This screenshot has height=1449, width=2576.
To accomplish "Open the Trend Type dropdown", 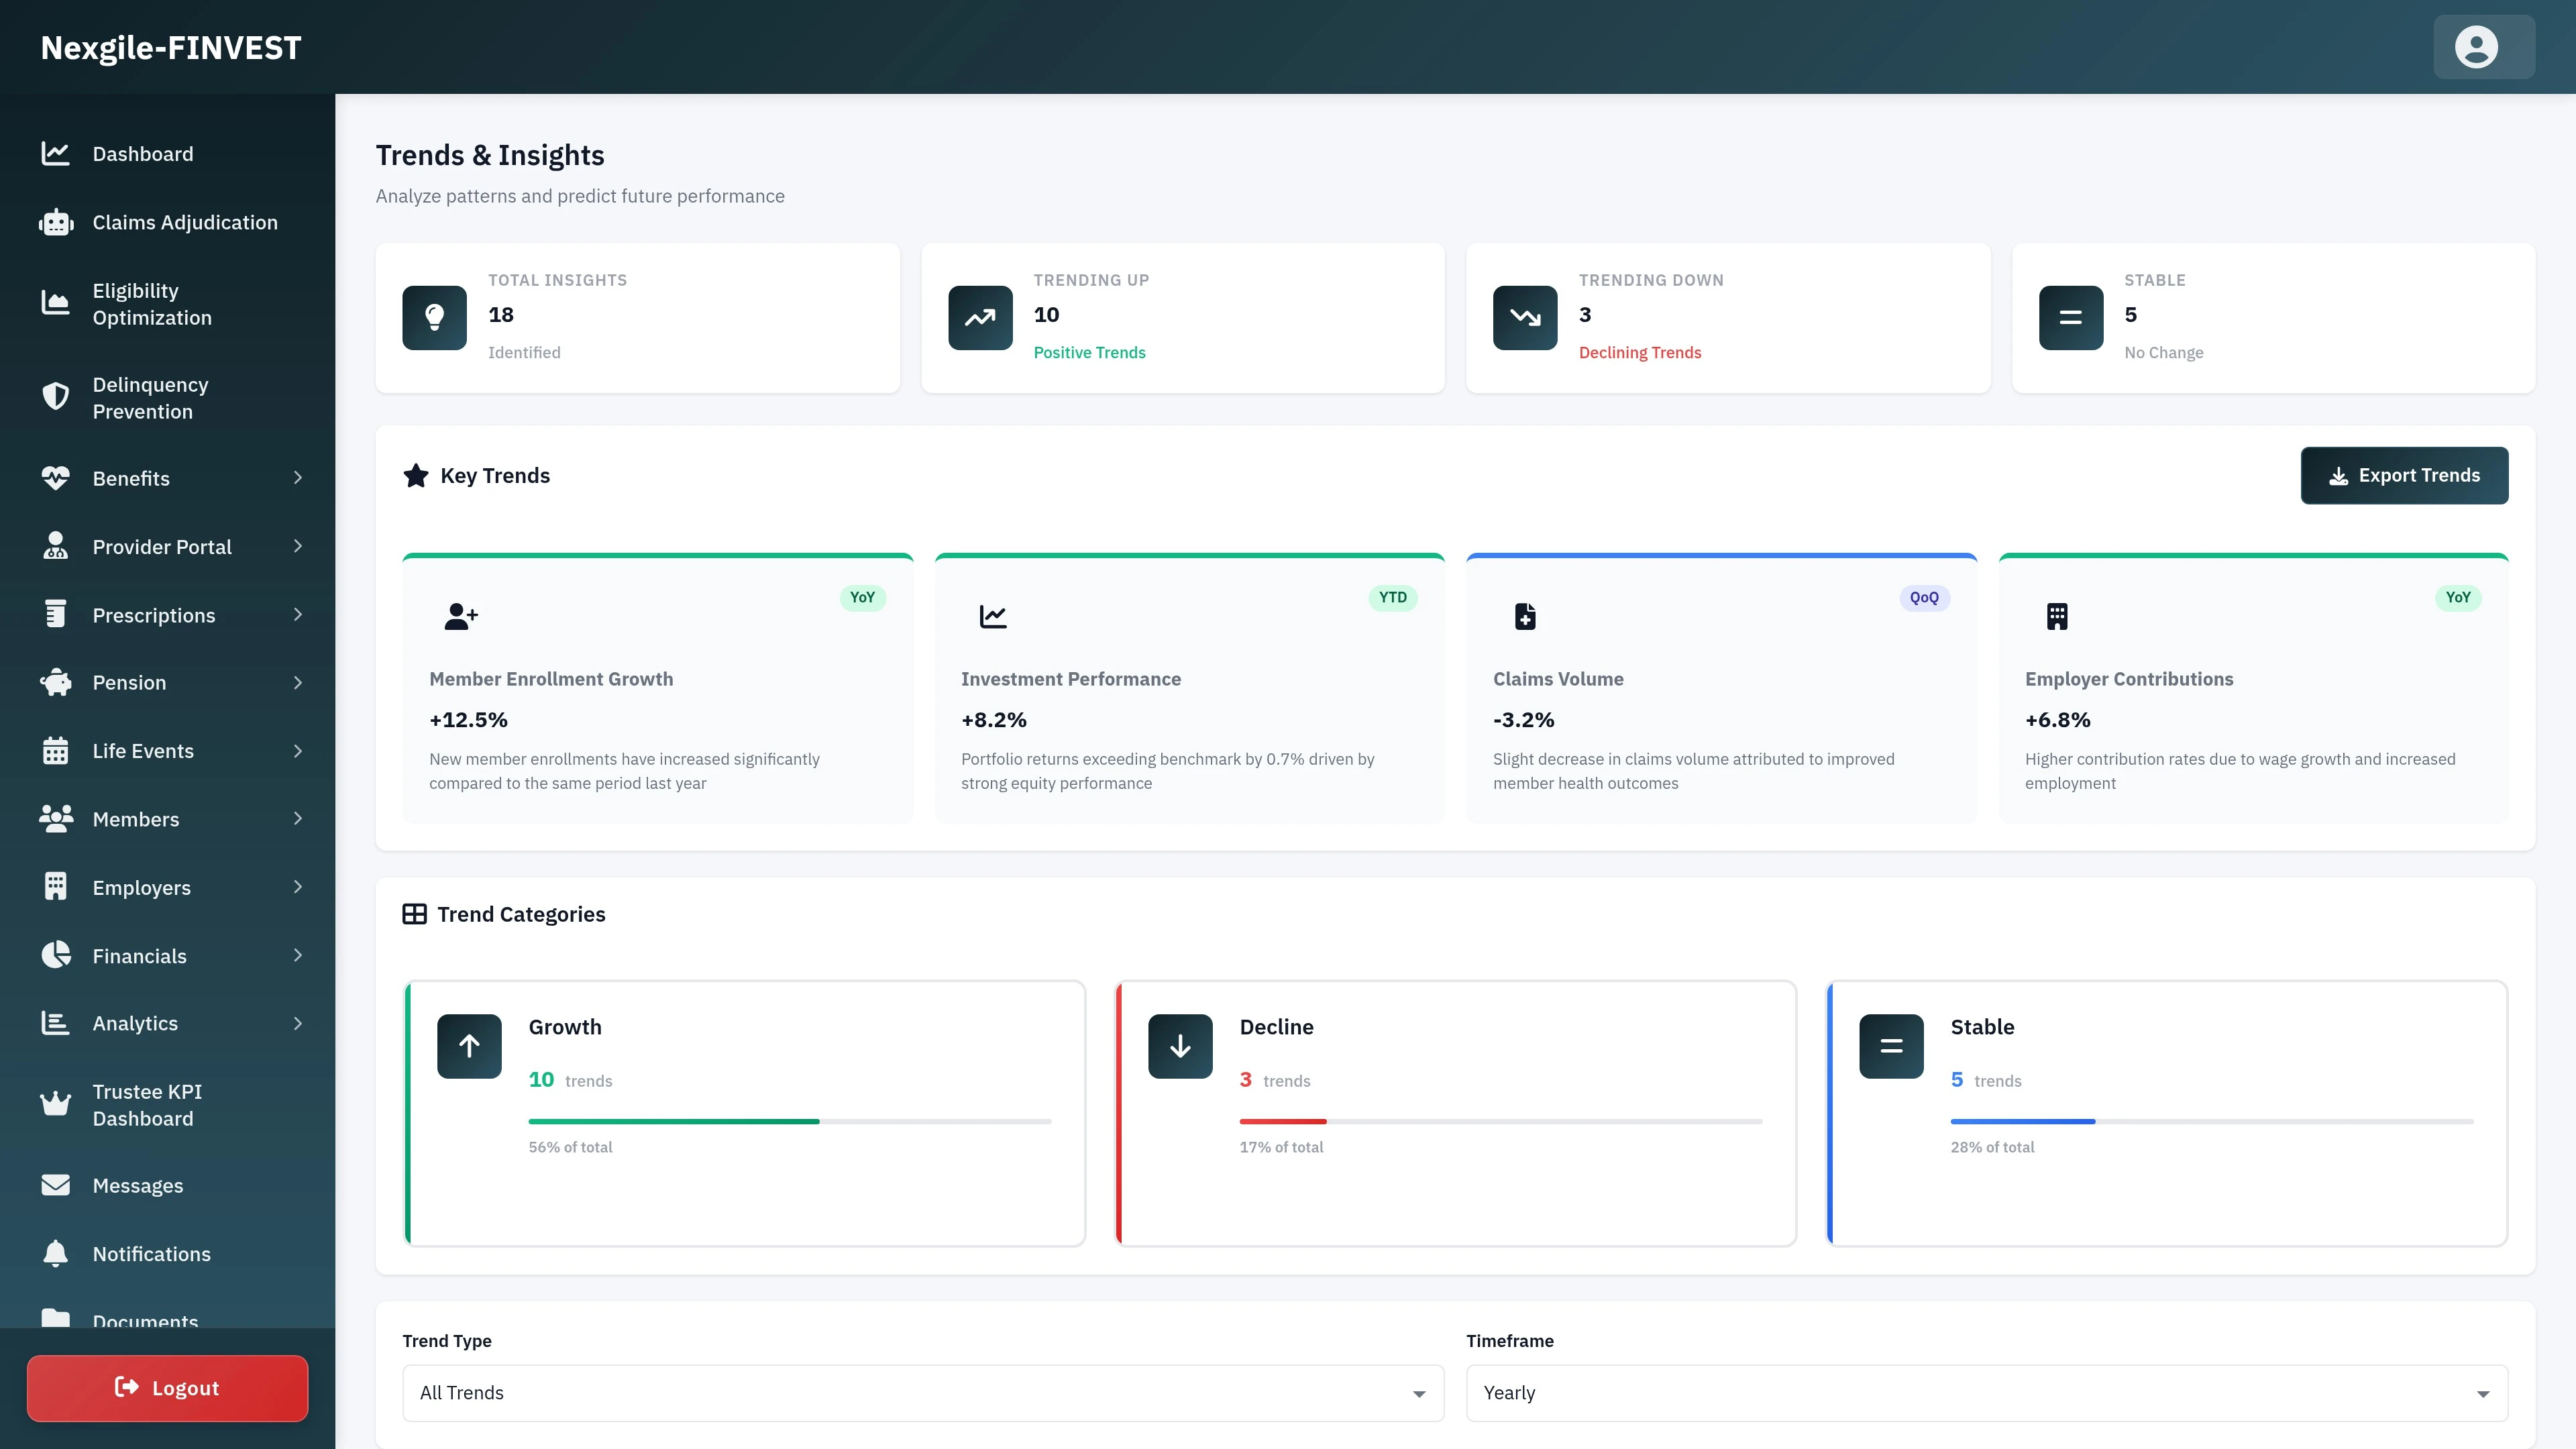I will [x=922, y=1392].
